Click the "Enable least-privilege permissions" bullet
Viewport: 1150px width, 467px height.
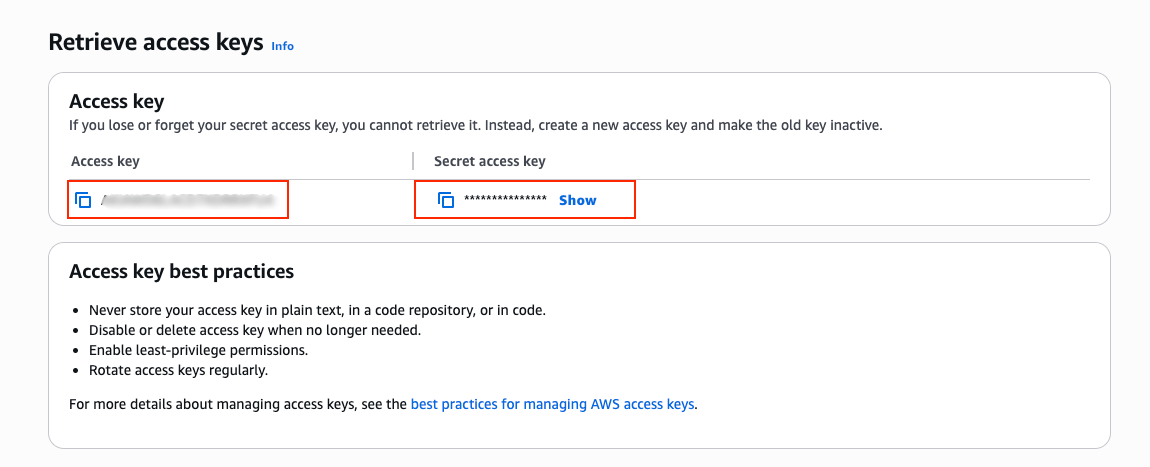[x=198, y=350]
